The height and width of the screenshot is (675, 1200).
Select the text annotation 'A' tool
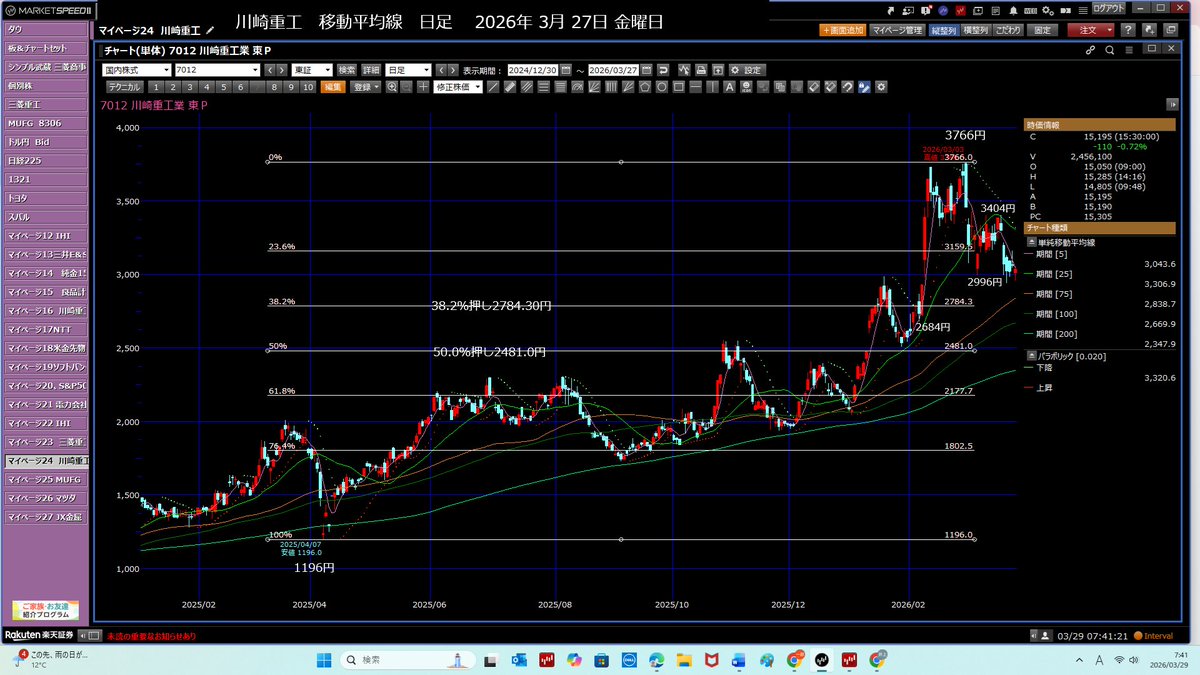pyautogui.click(x=729, y=87)
